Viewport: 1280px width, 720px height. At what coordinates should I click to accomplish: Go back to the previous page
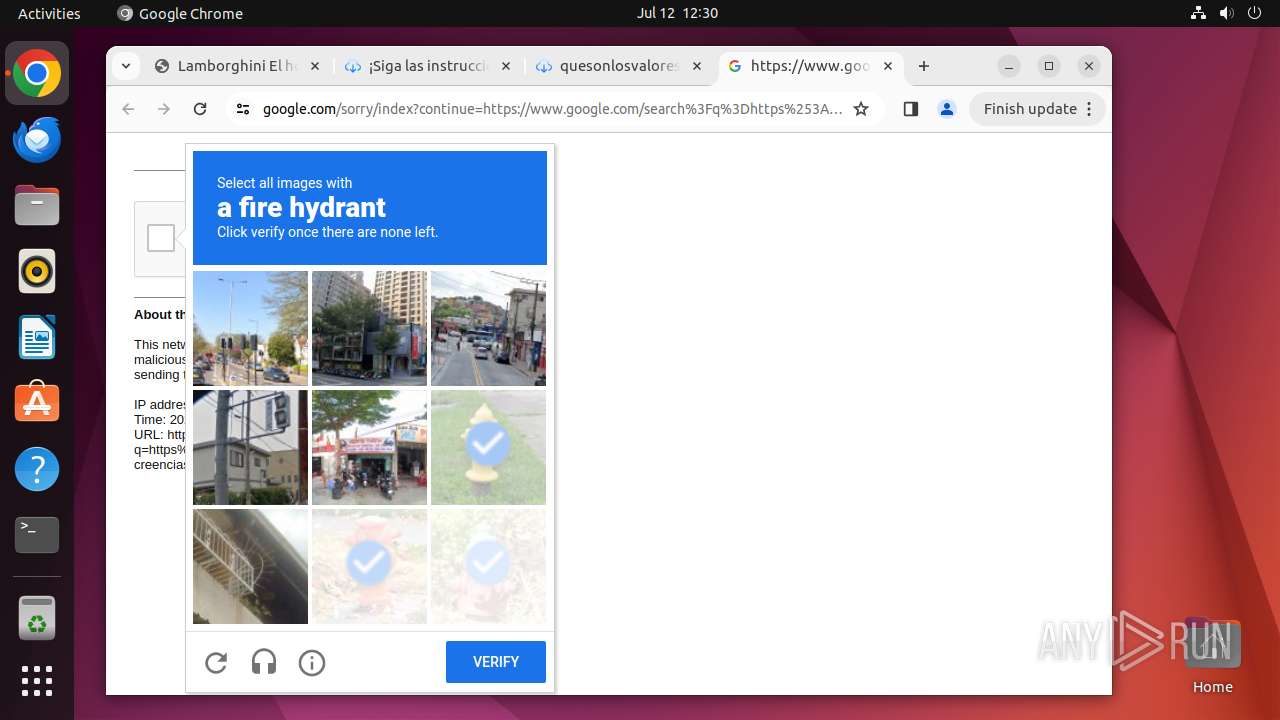pos(128,109)
